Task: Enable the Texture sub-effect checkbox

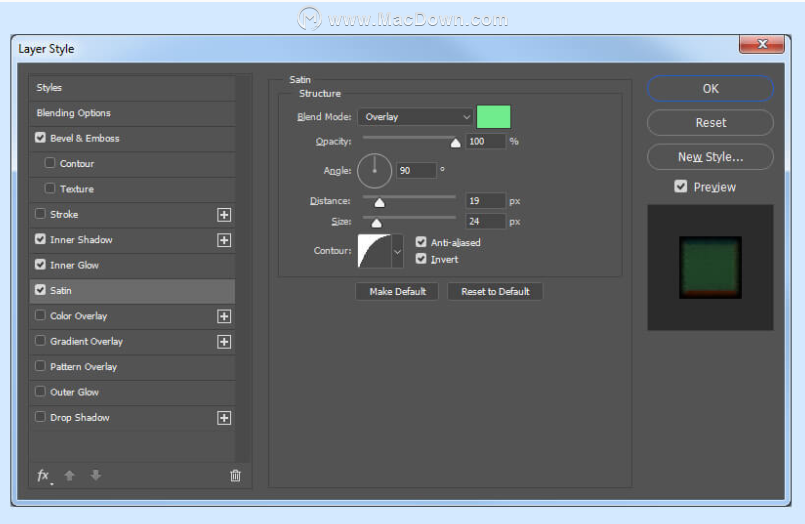Action: 49,188
